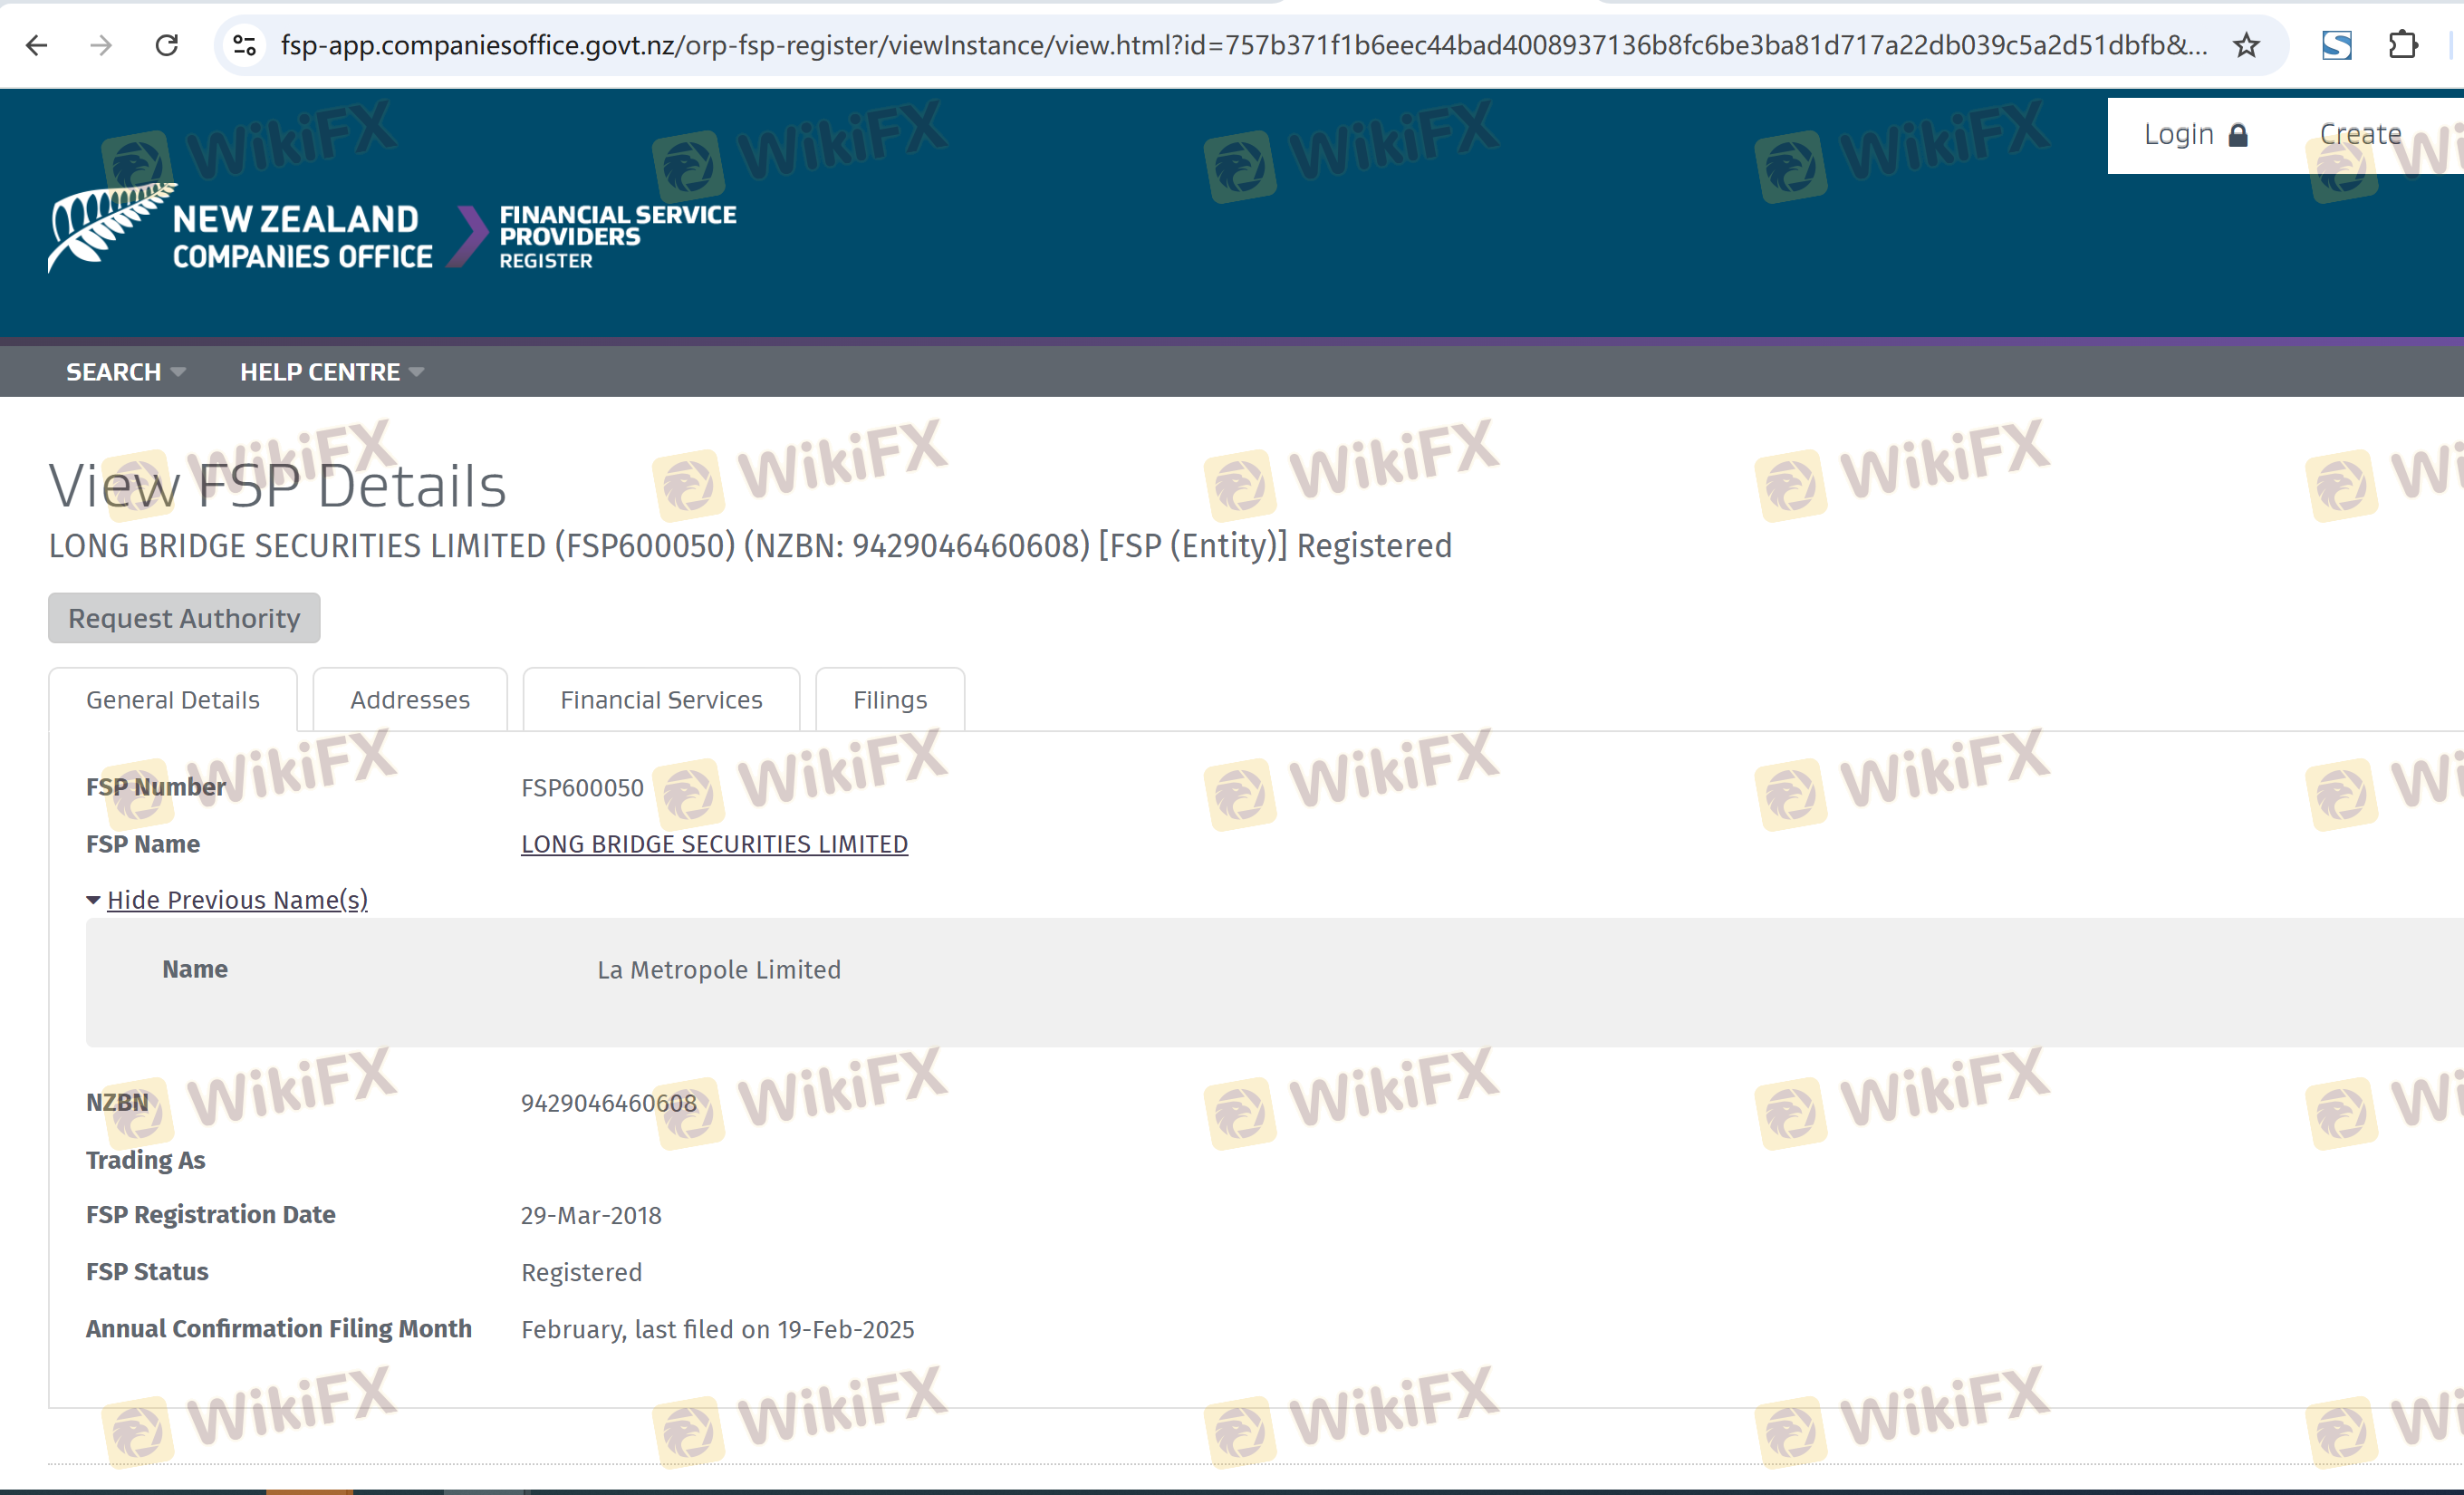2464x1495 pixels.
Task: Open the SEARCH dropdown menu
Action: 125,372
